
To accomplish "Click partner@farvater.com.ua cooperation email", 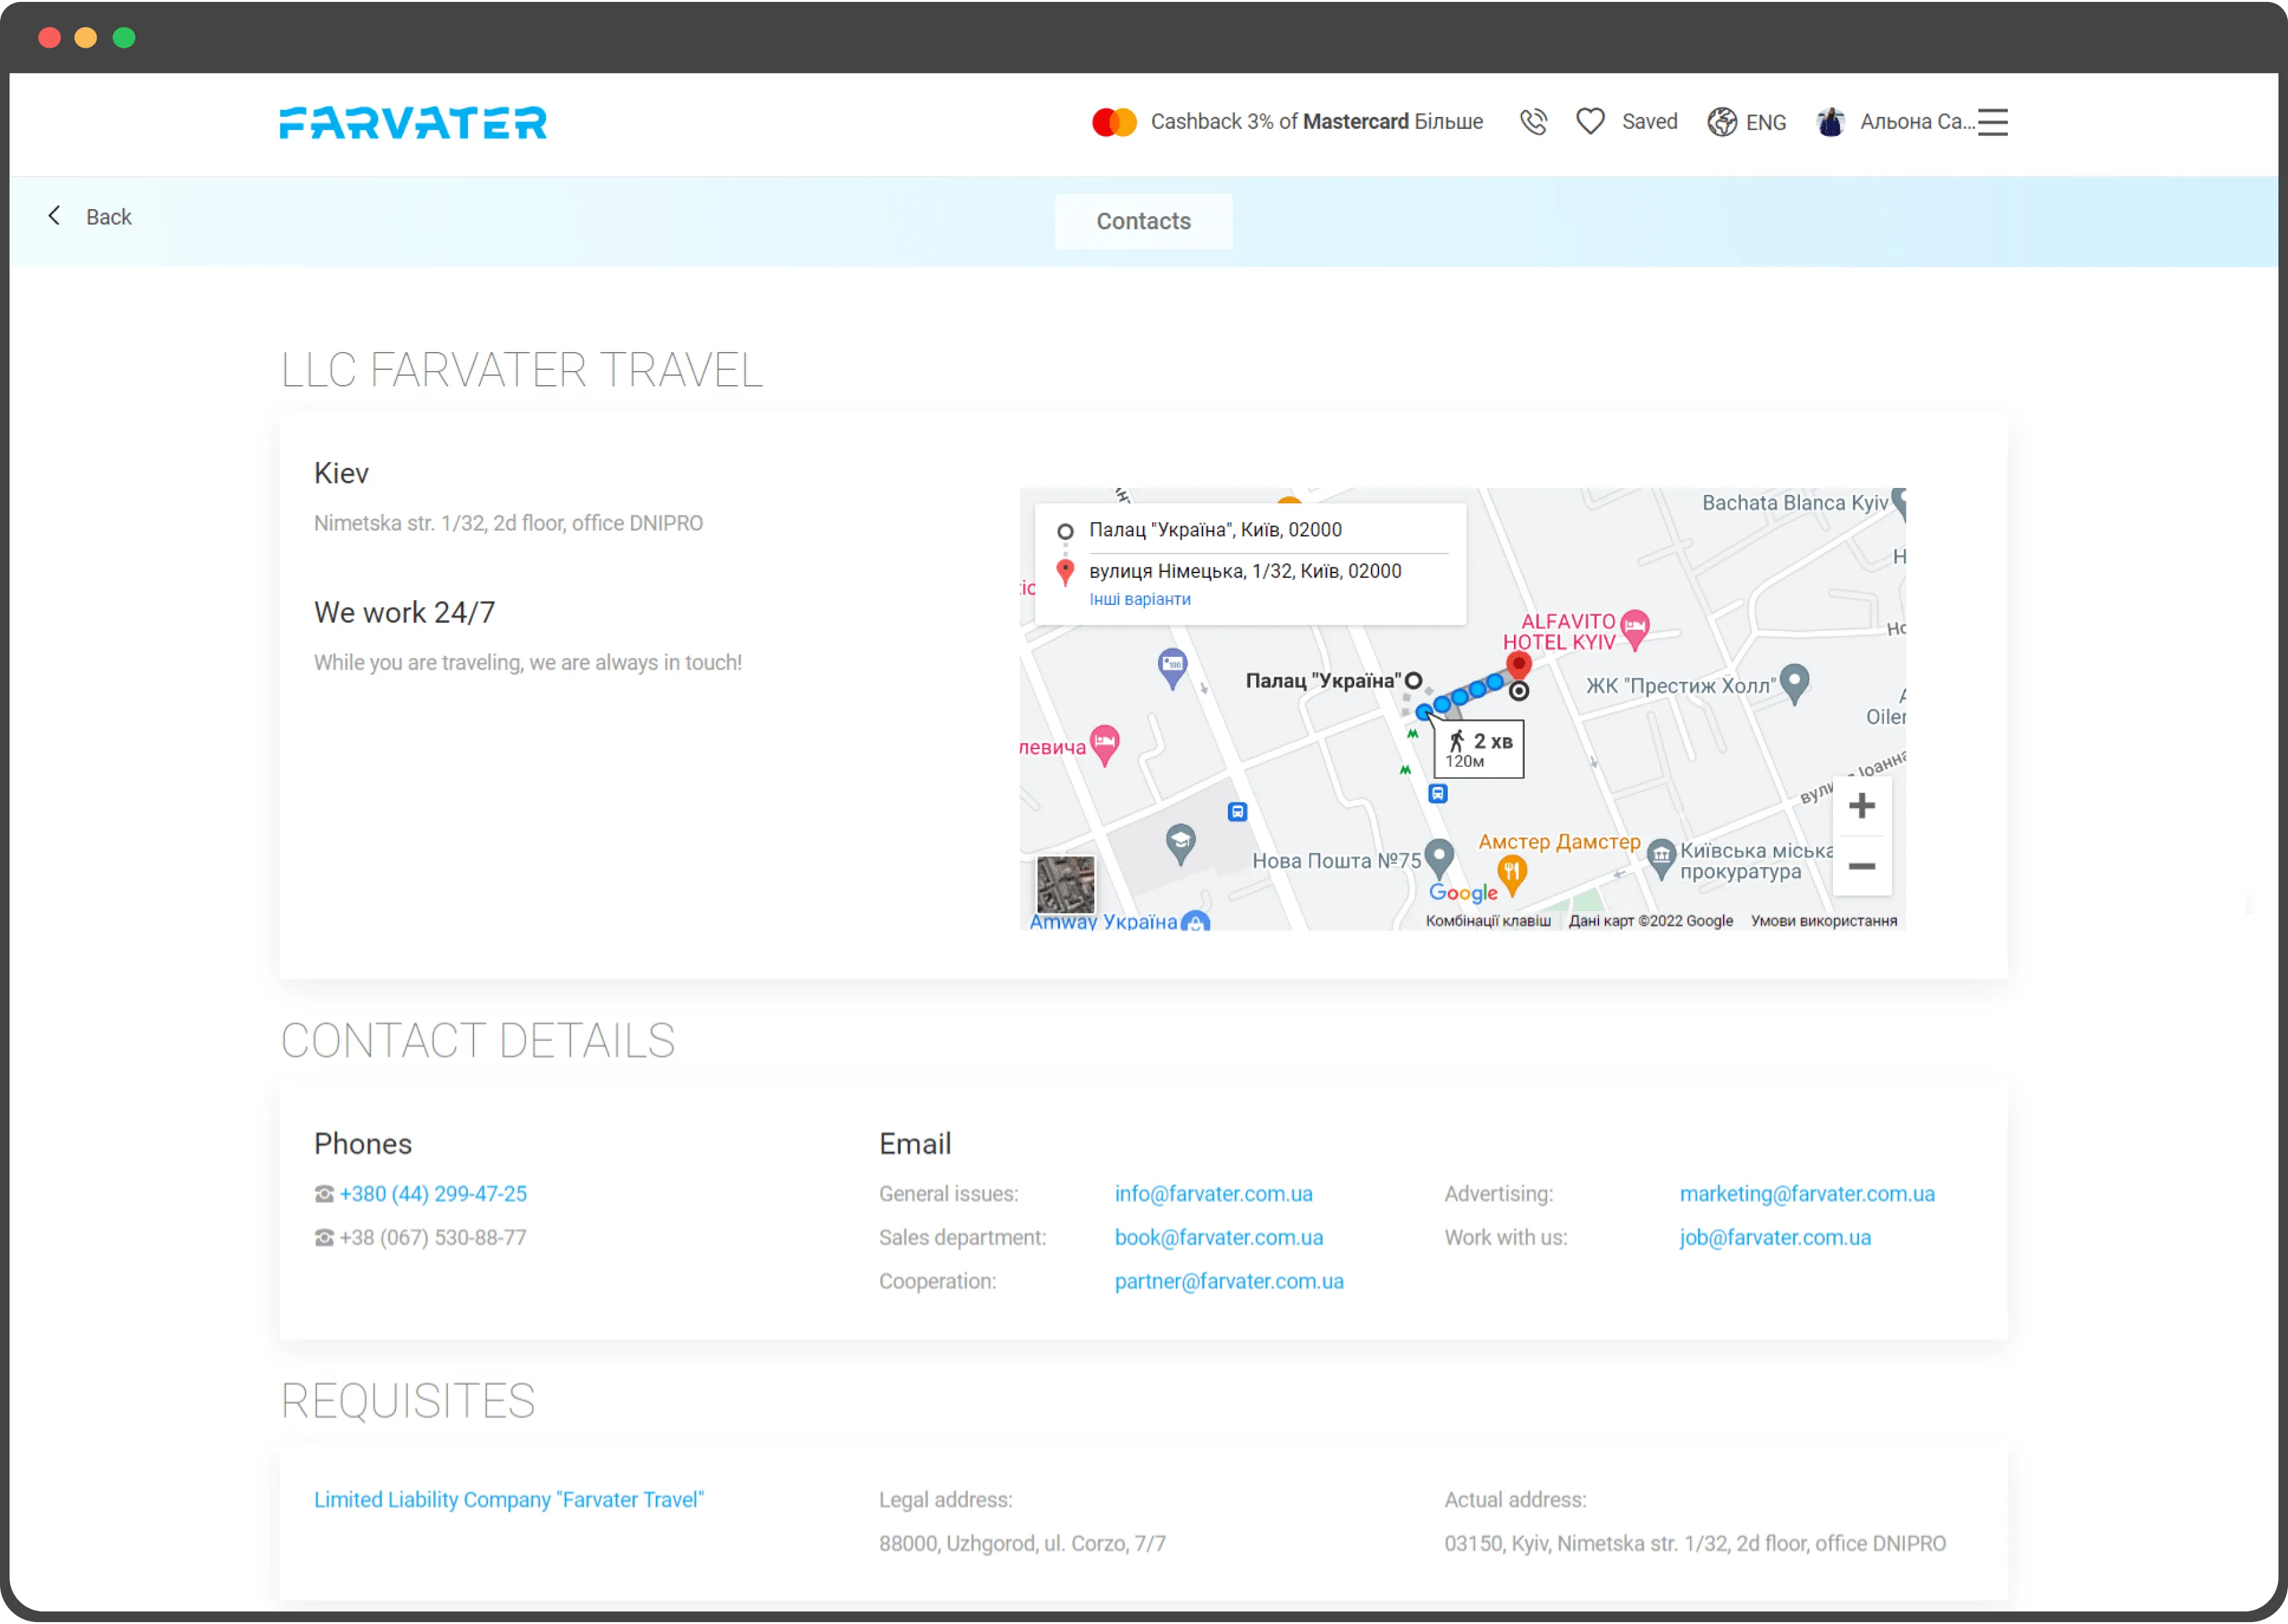I will point(1228,1281).
